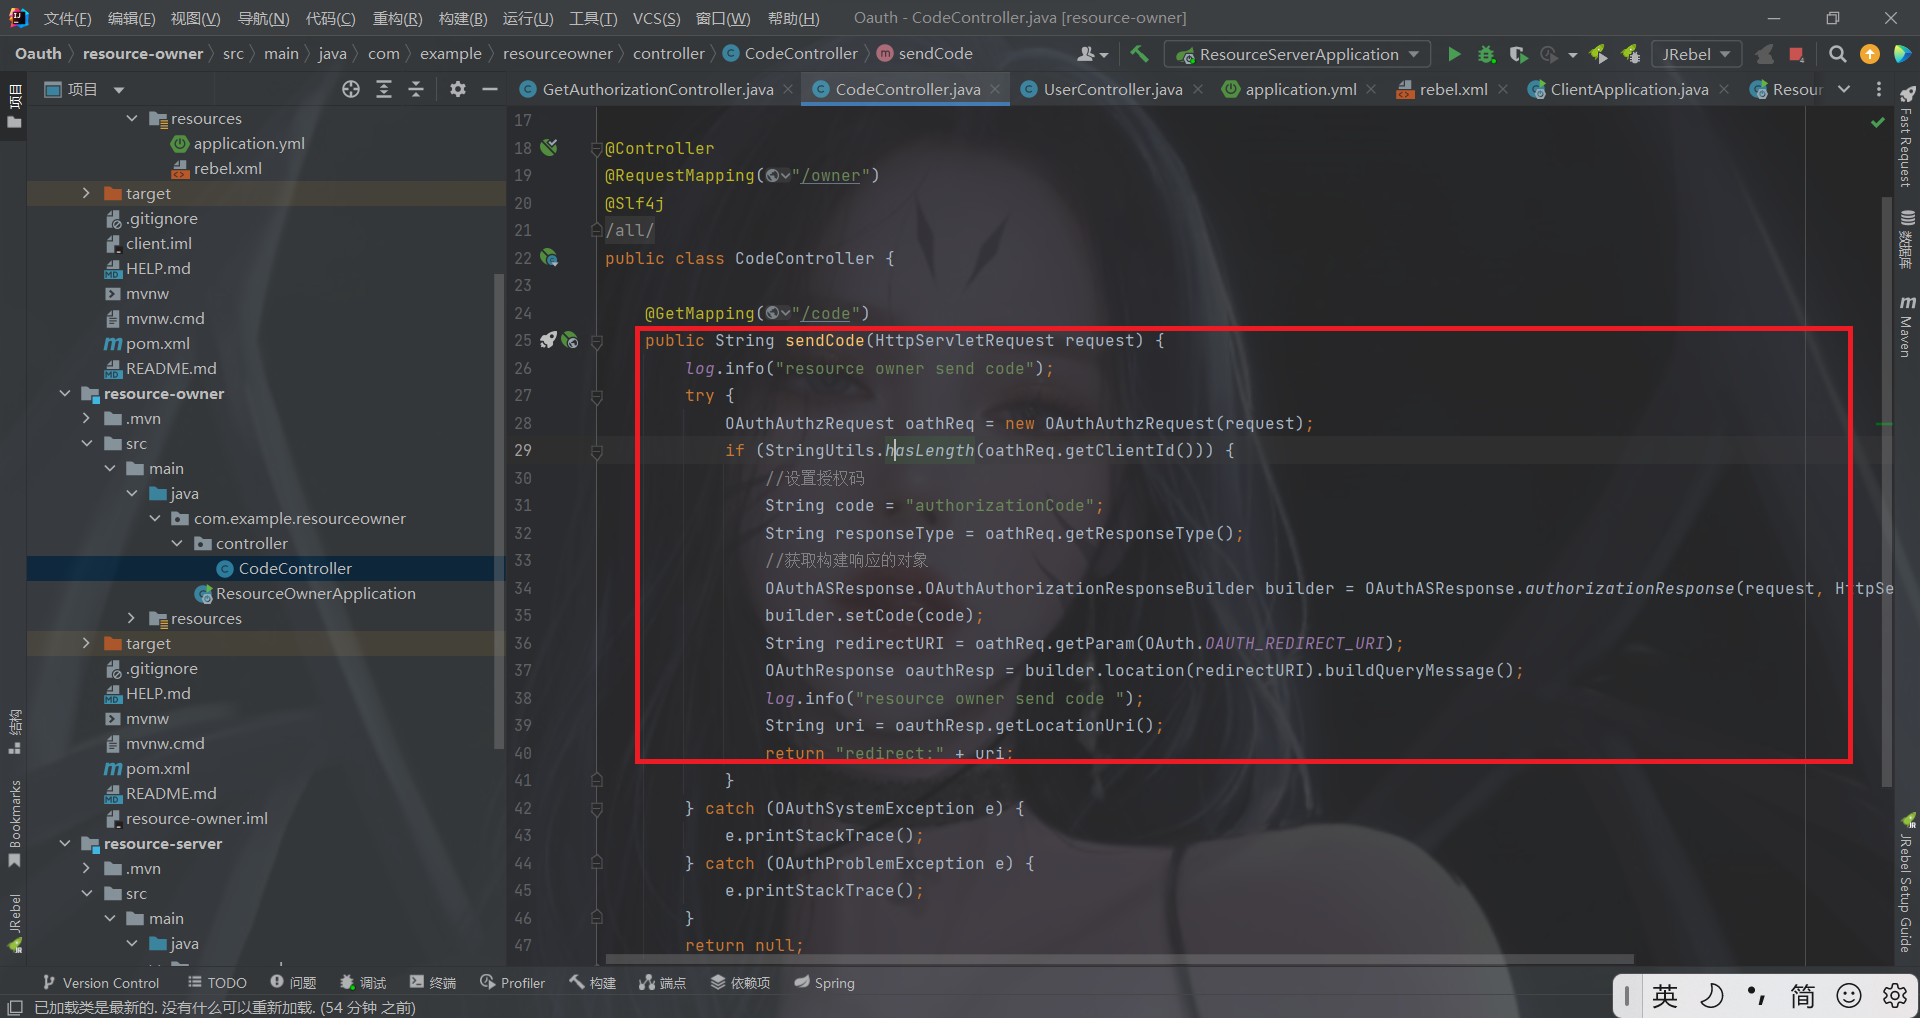Collapse the resource-owner folder in the project tree
This screenshot has height=1018, width=1920.
click(65, 393)
